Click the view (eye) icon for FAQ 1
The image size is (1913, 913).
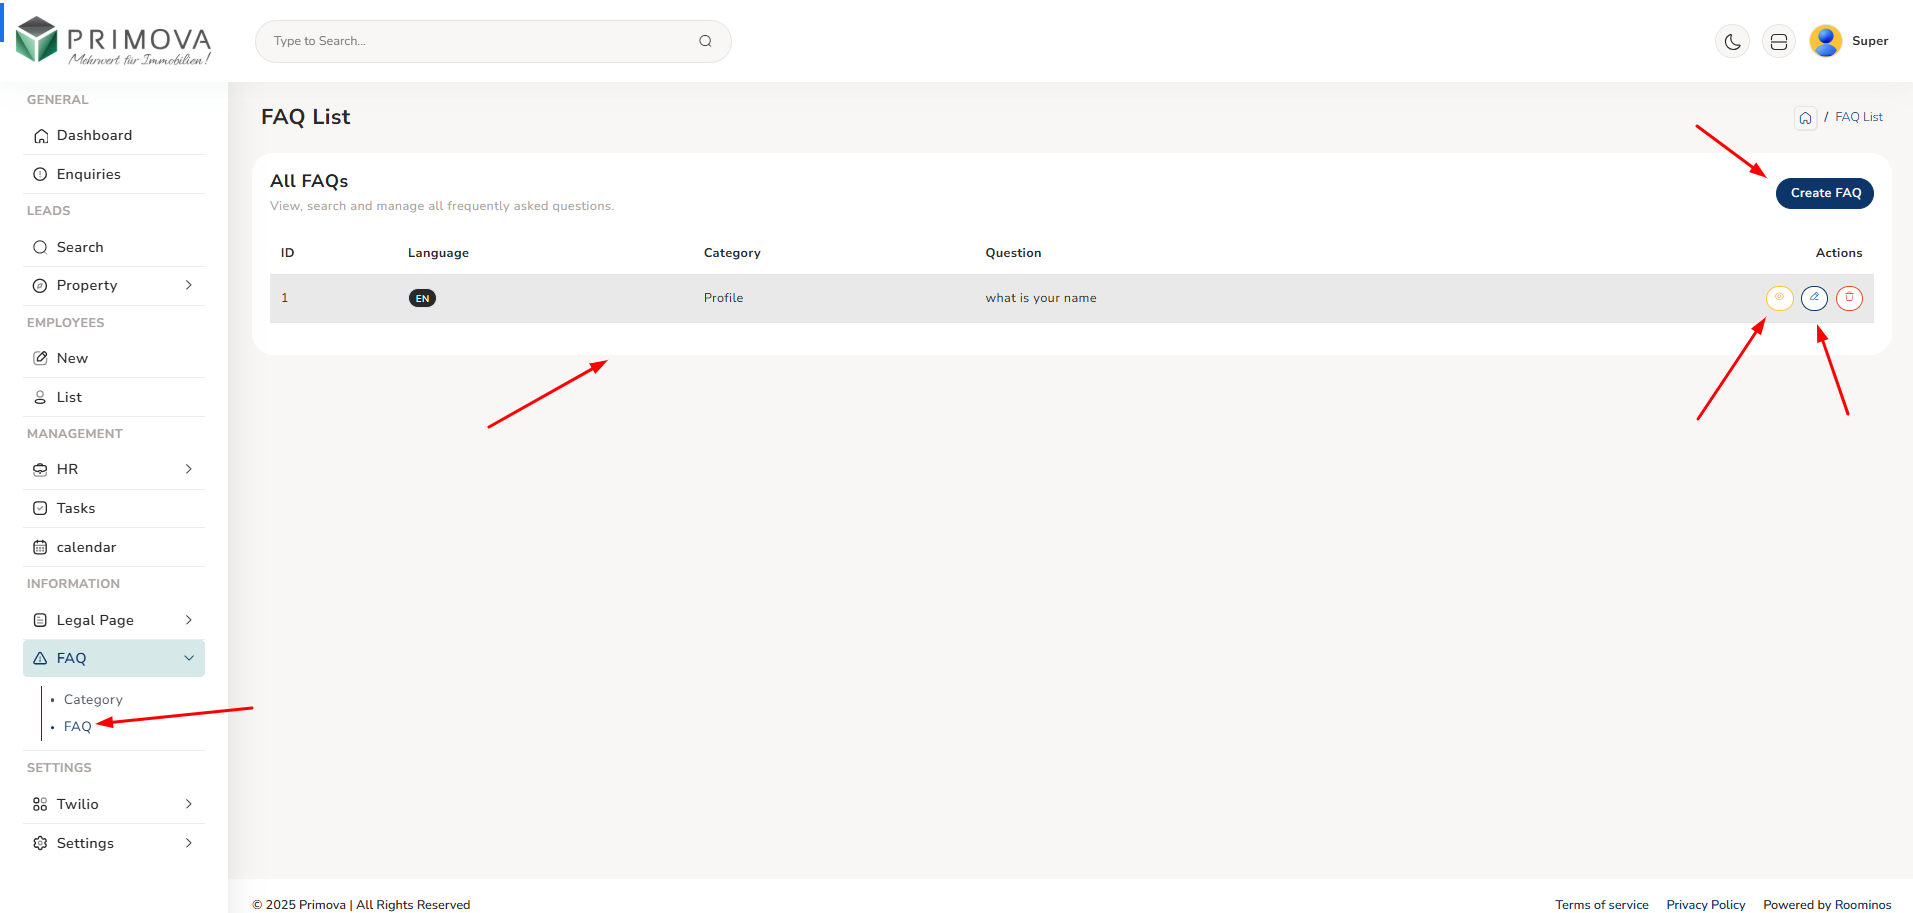pos(1779,298)
